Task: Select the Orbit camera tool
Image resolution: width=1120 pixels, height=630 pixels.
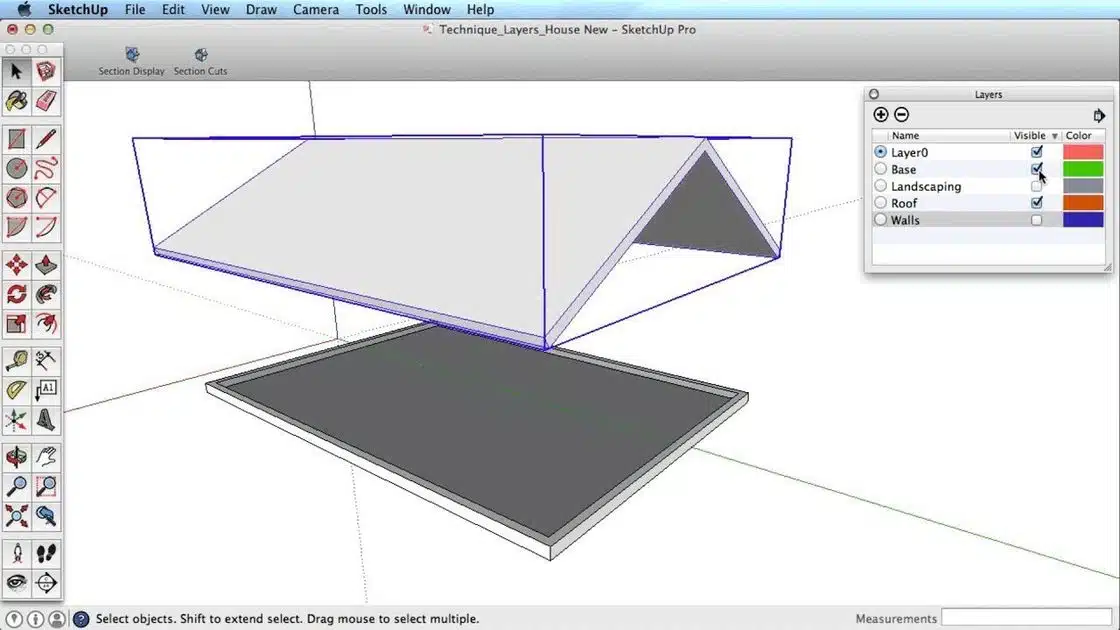Action: coord(17,457)
